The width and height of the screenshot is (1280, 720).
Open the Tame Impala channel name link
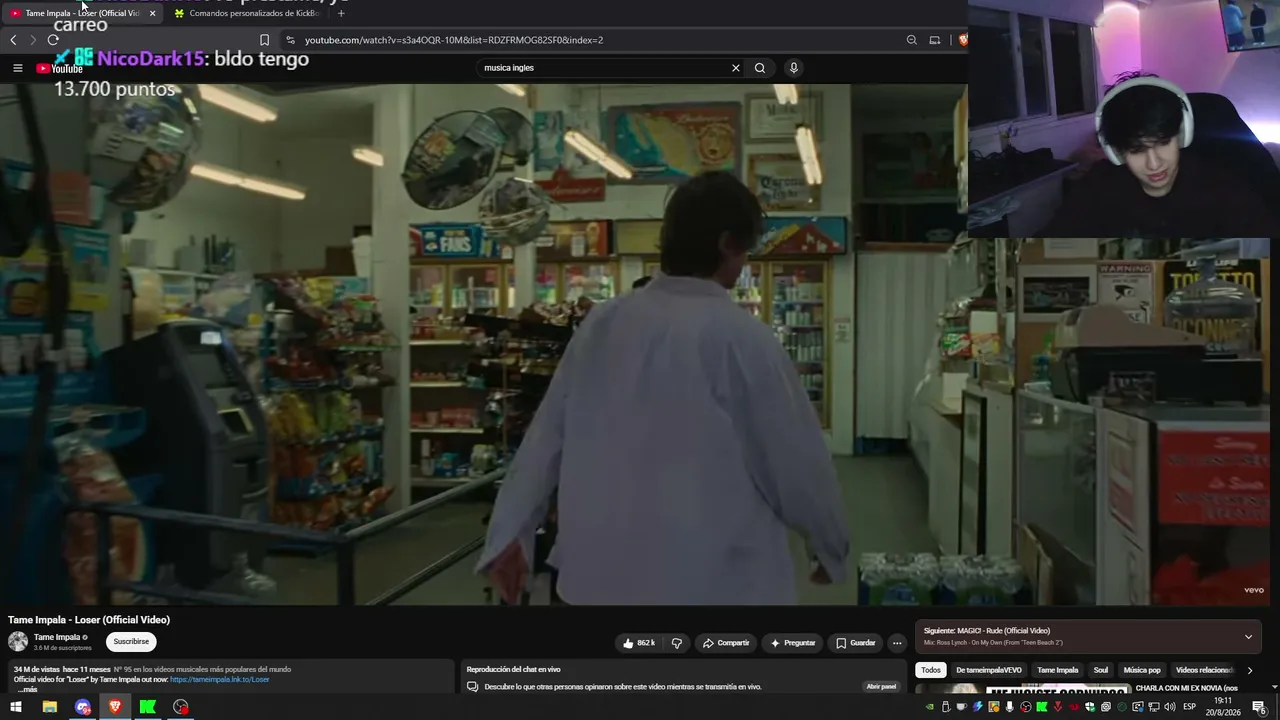[x=57, y=637]
